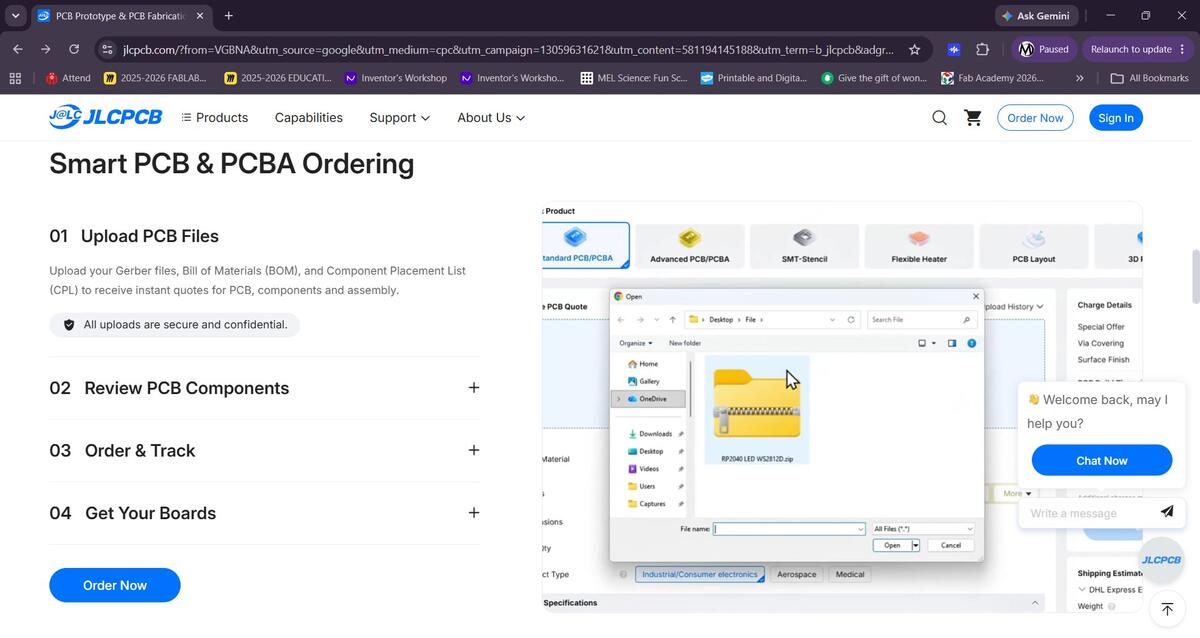Click the page vertical scrollbar
1200x638 pixels.
[1194, 275]
